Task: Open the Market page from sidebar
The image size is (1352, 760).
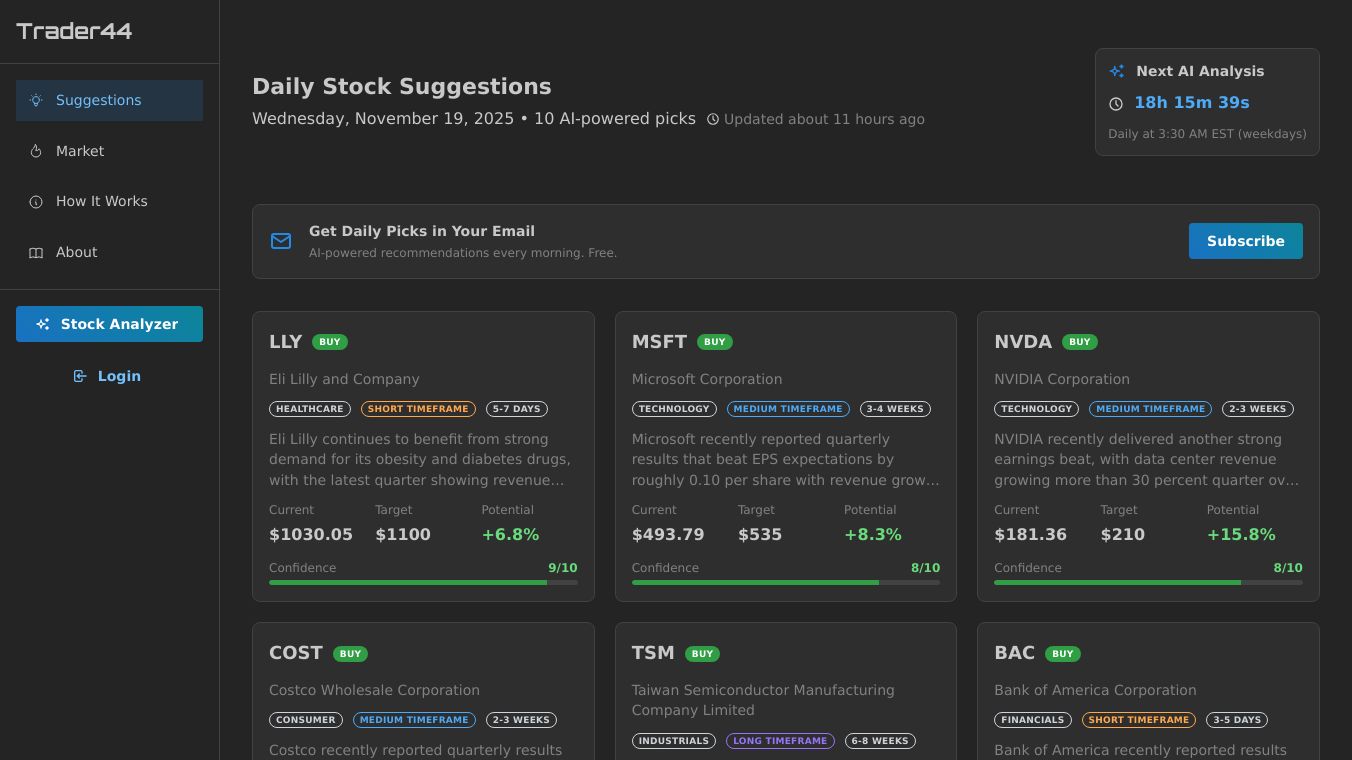Action: tap(80, 151)
